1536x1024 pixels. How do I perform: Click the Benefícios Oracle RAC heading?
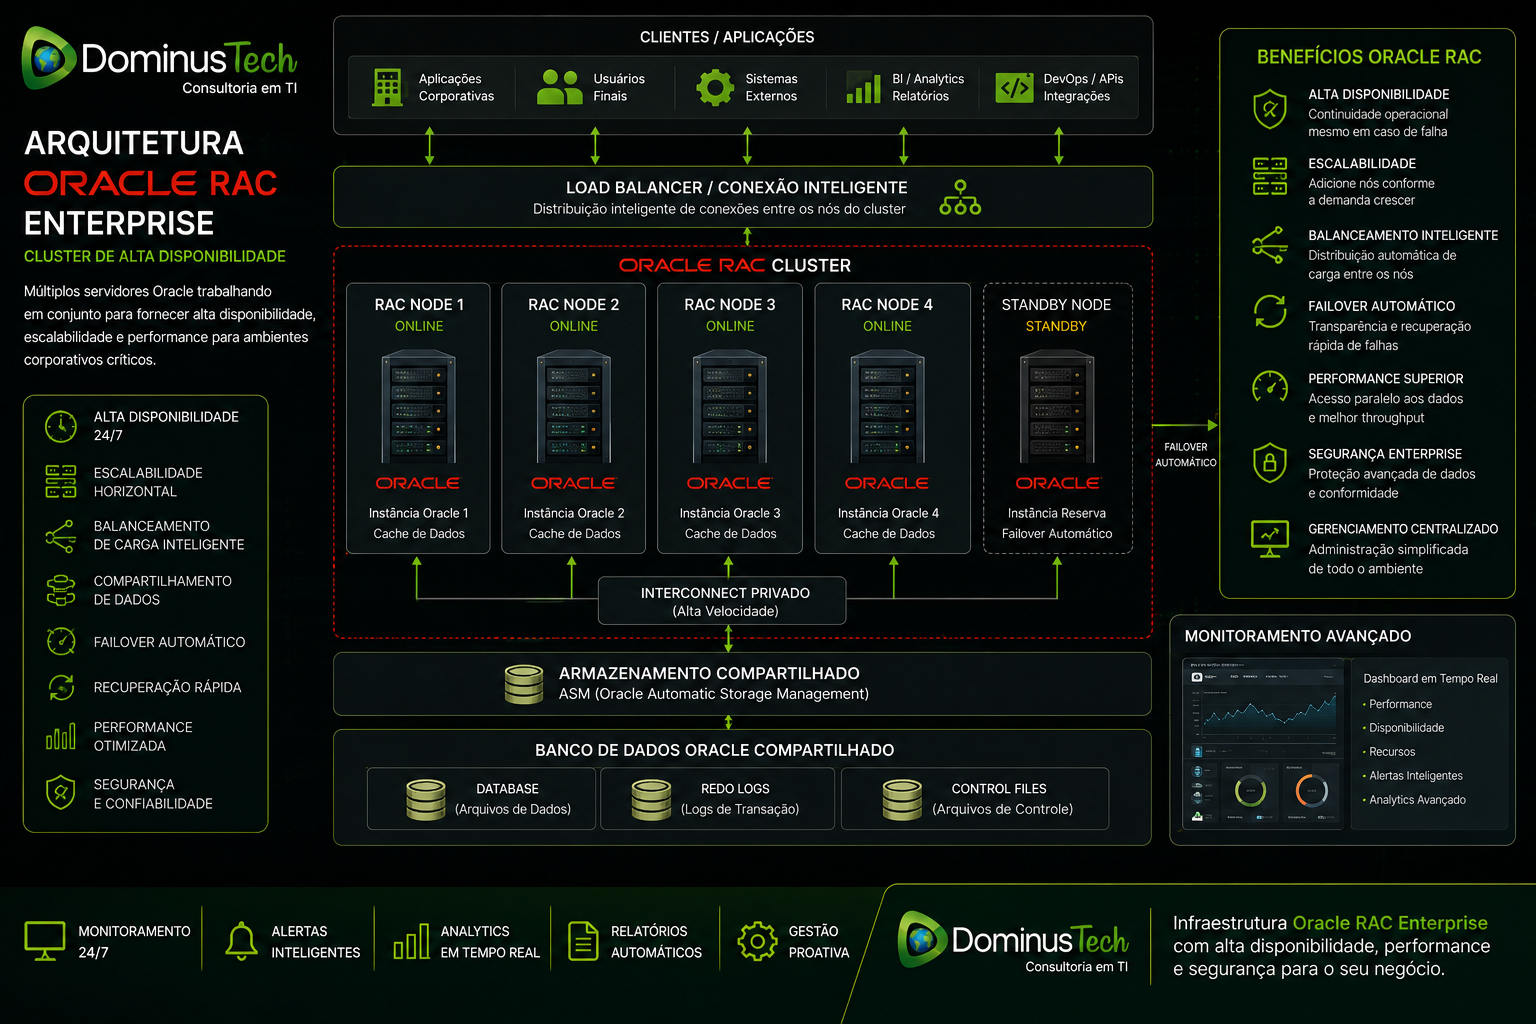[x=1369, y=57]
